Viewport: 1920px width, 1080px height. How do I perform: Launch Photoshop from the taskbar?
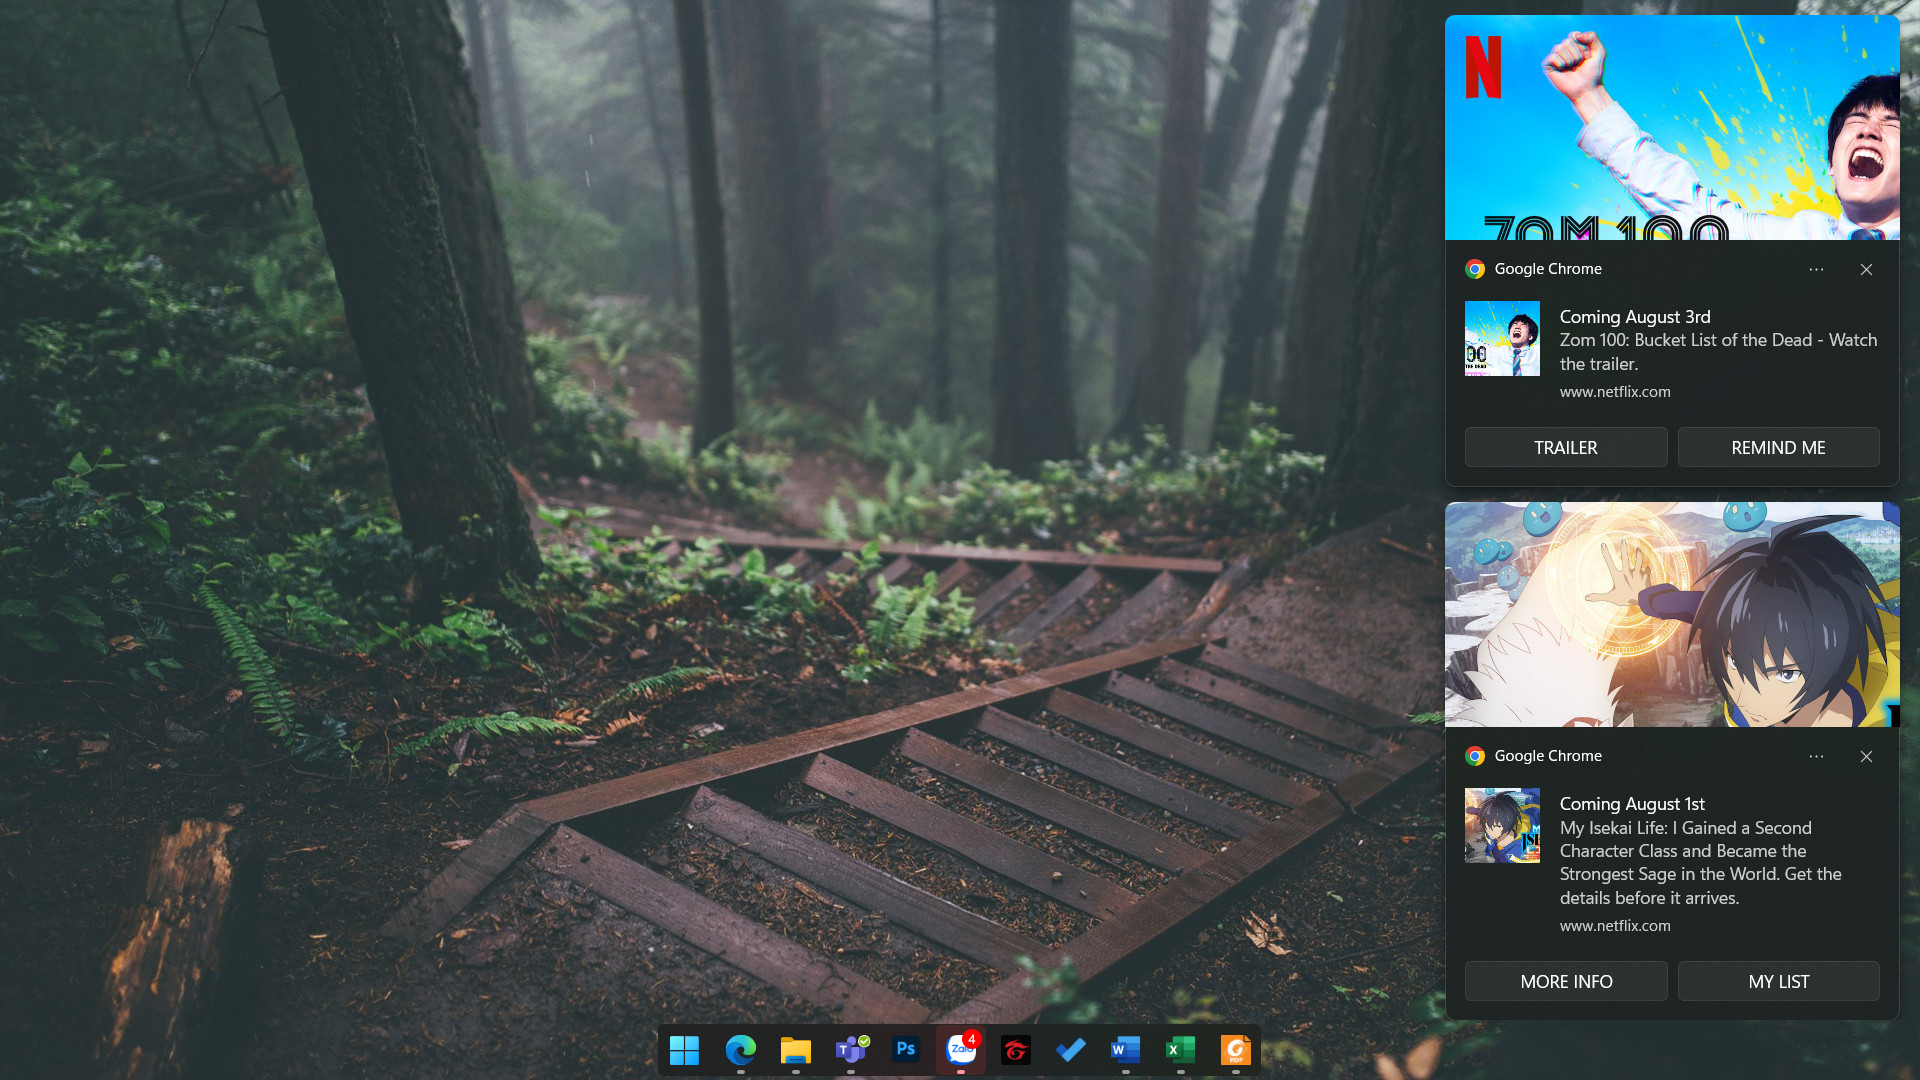tap(905, 1050)
